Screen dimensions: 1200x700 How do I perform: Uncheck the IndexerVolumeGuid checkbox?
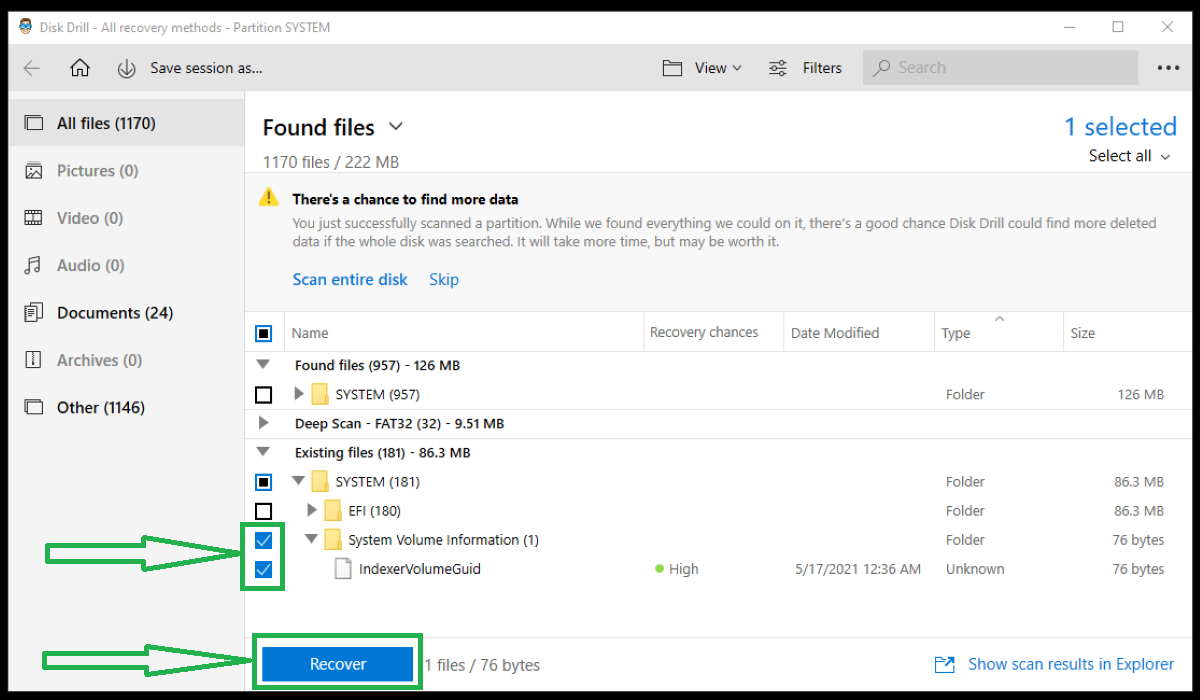click(x=264, y=569)
